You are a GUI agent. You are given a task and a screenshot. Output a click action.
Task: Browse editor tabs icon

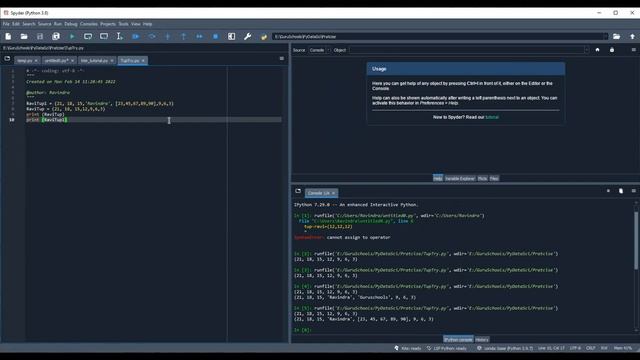(7, 59)
